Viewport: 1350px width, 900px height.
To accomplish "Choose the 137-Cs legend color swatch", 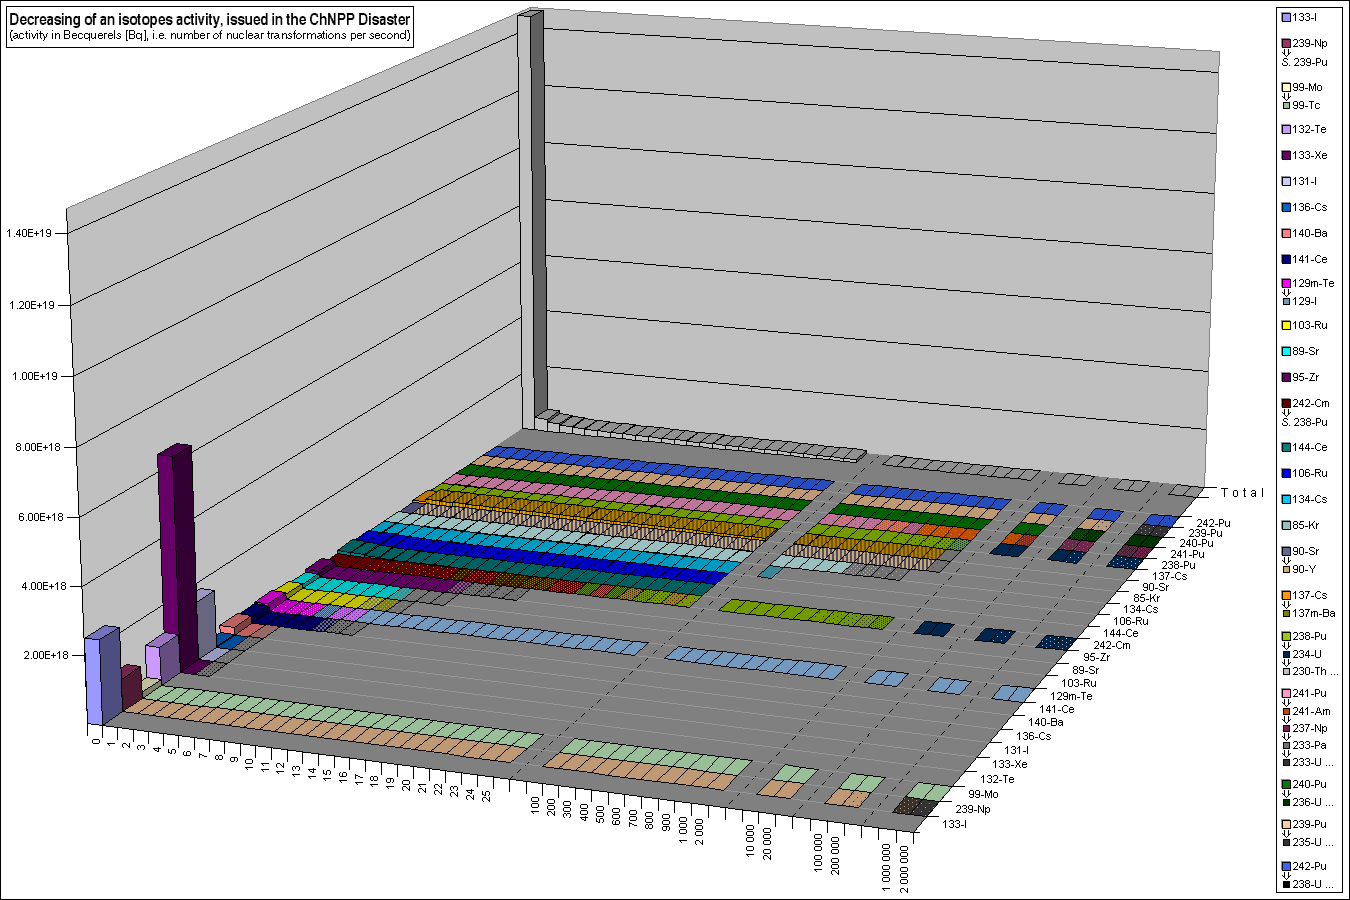I will (1286, 596).
